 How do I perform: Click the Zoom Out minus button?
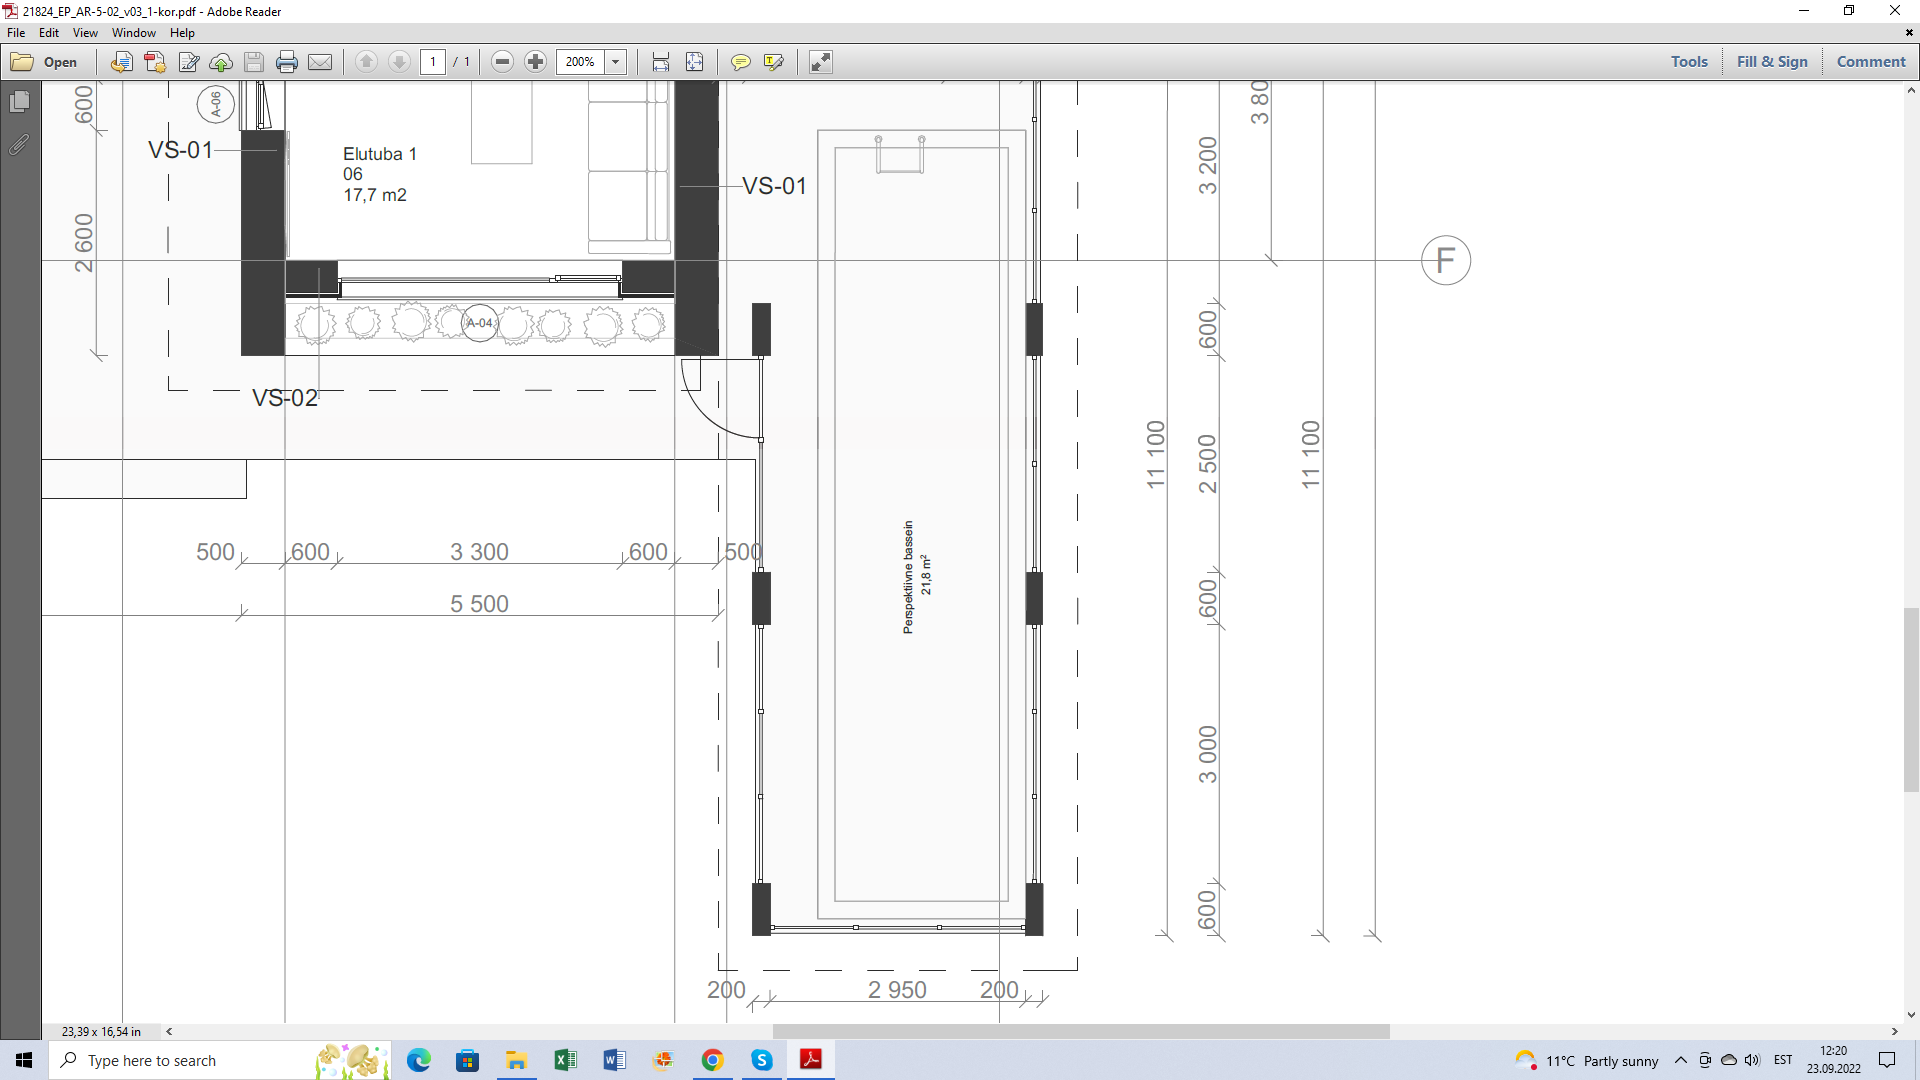pos(503,62)
